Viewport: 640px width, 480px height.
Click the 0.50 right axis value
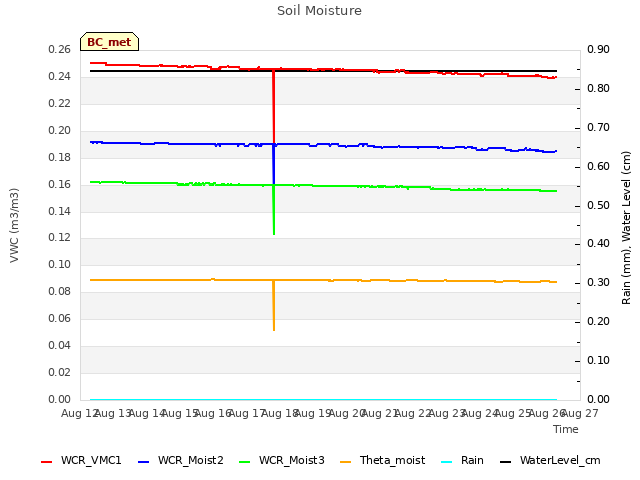click(x=598, y=205)
